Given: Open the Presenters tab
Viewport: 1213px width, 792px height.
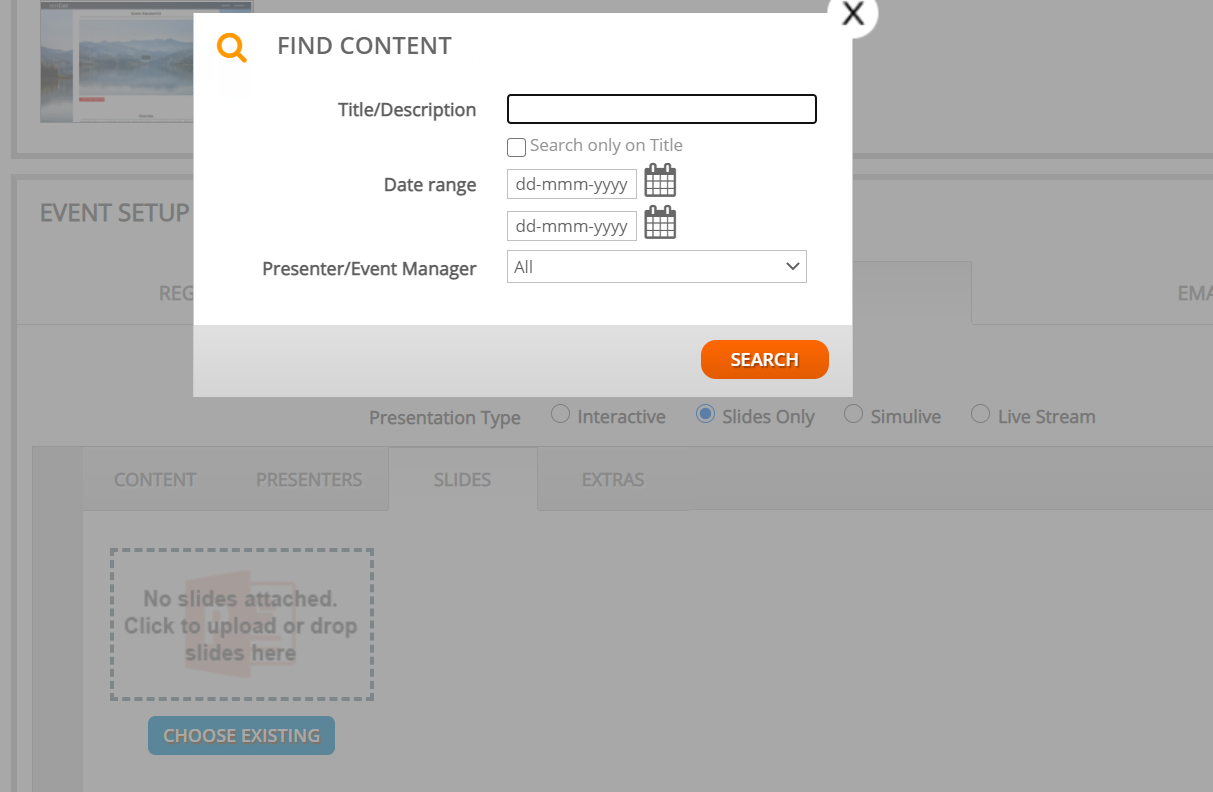Looking at the screenshot, I should pyautogui.click(x=309, y=479).
